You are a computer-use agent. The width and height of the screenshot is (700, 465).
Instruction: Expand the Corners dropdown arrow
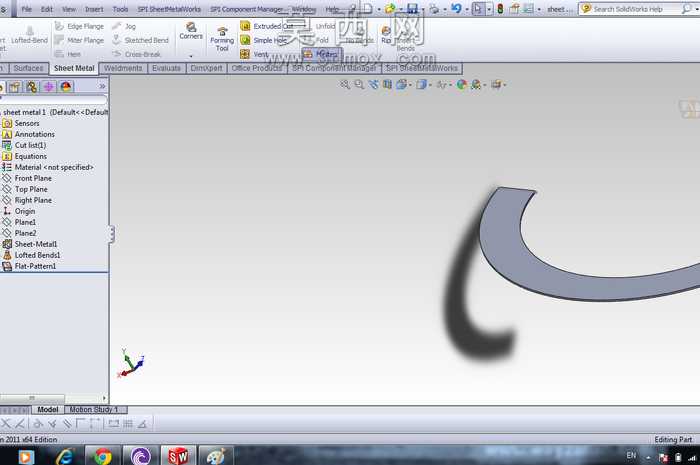pyautogui.click(x=191, y=56)
